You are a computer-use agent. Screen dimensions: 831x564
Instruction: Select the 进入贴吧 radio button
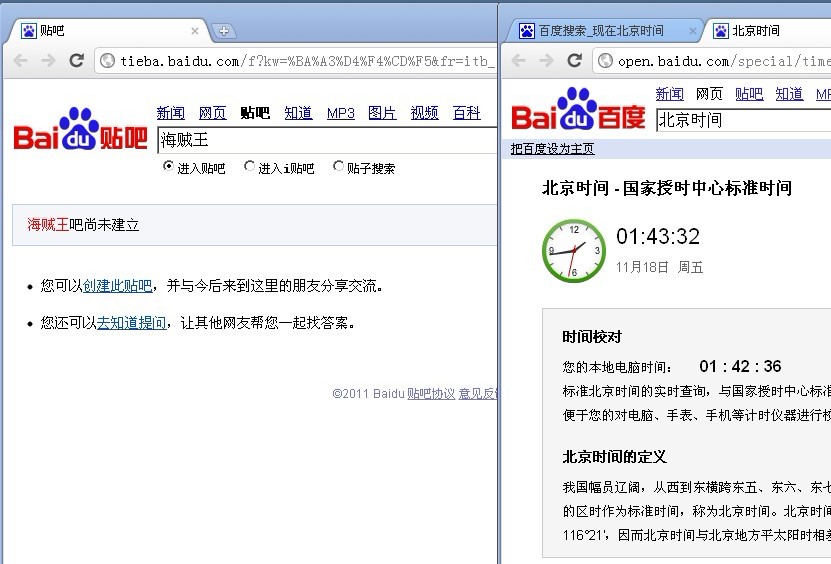click(168, 166)
